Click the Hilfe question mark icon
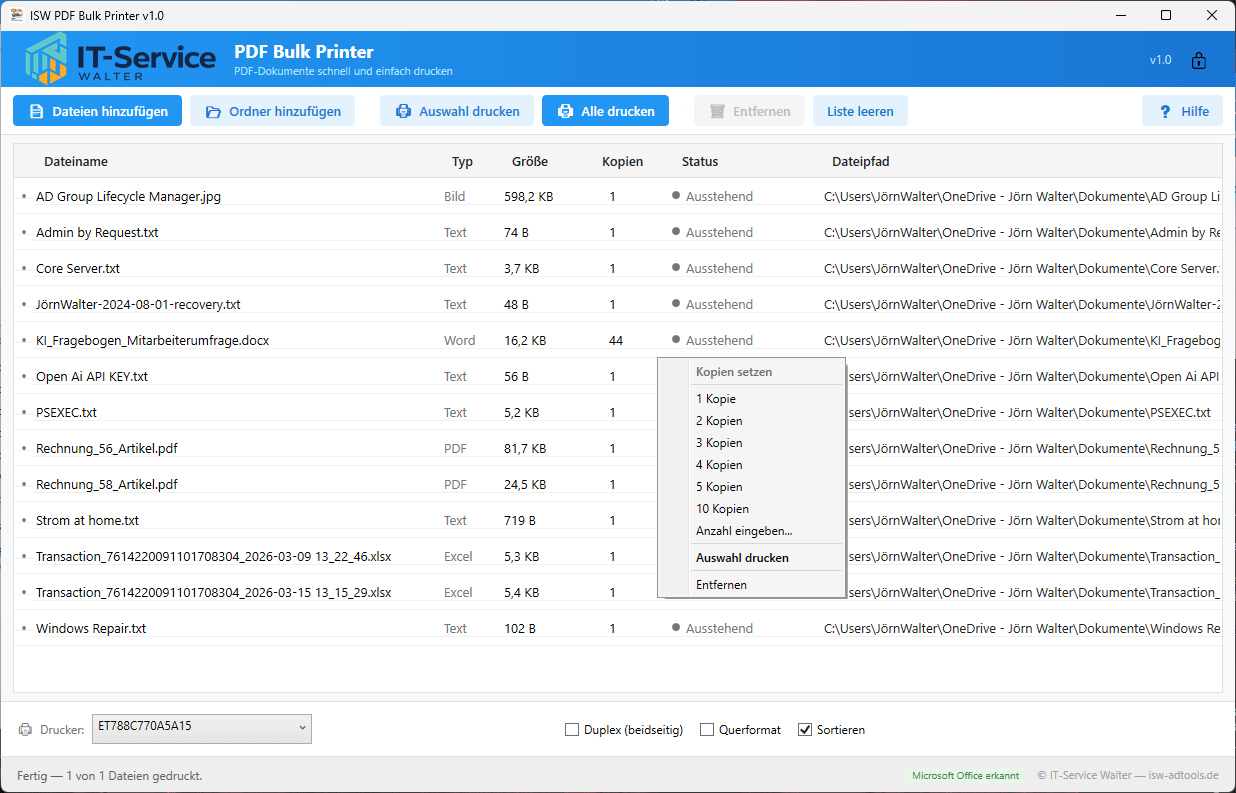 coord(1165,112)
